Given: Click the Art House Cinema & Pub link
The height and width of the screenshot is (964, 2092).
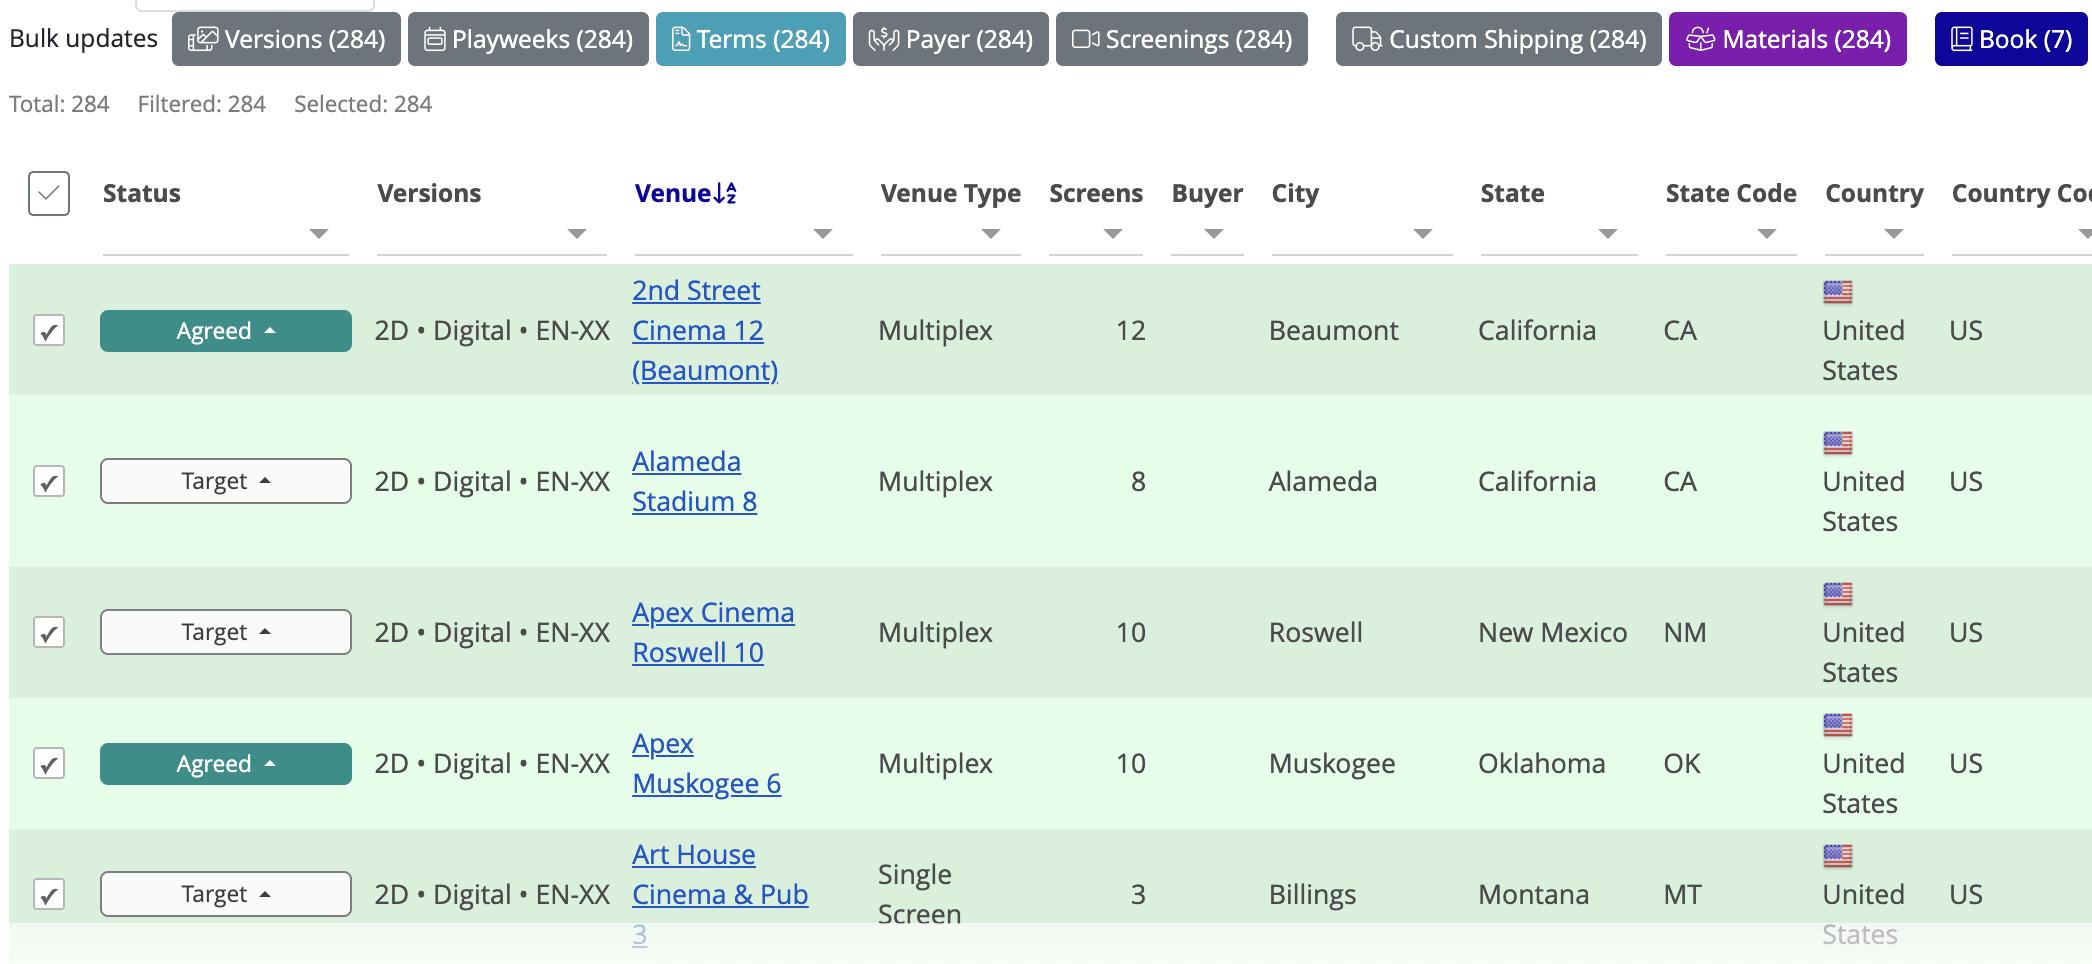Looking at the screenshot, I should [719, 893].
